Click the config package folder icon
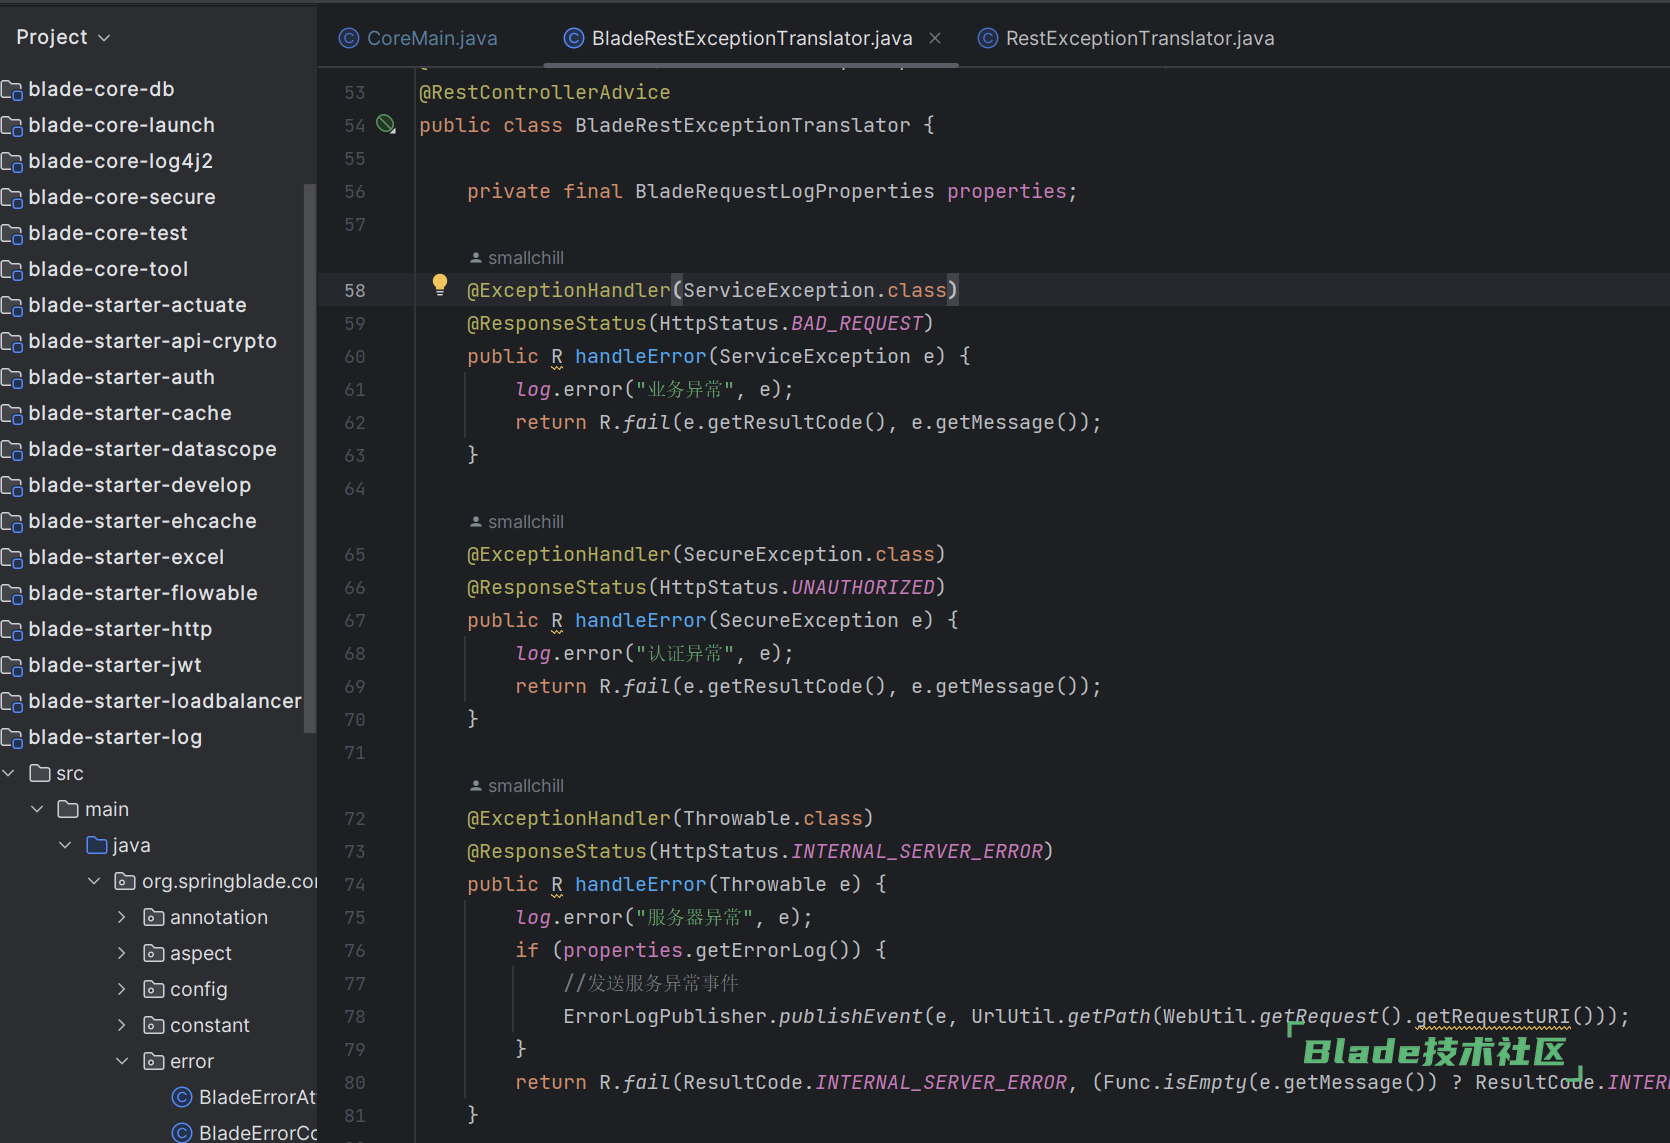This screenshot has width=1670, height=1143. [154, 989]
